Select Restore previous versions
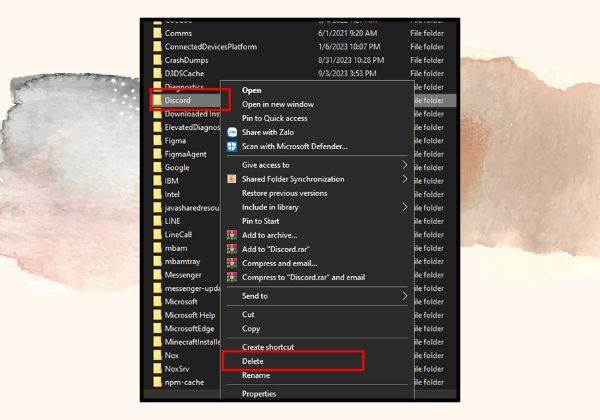600x420 pixels. (285, 193)
